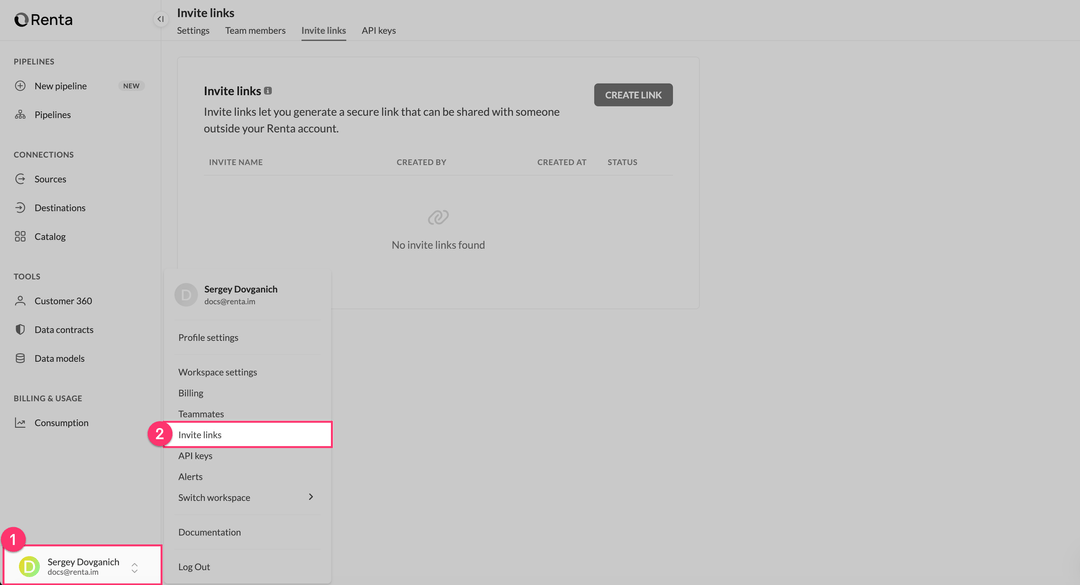This screenshot has height=585, width=1080.
Task: Click the Renta logo
Action: [43, 20]
